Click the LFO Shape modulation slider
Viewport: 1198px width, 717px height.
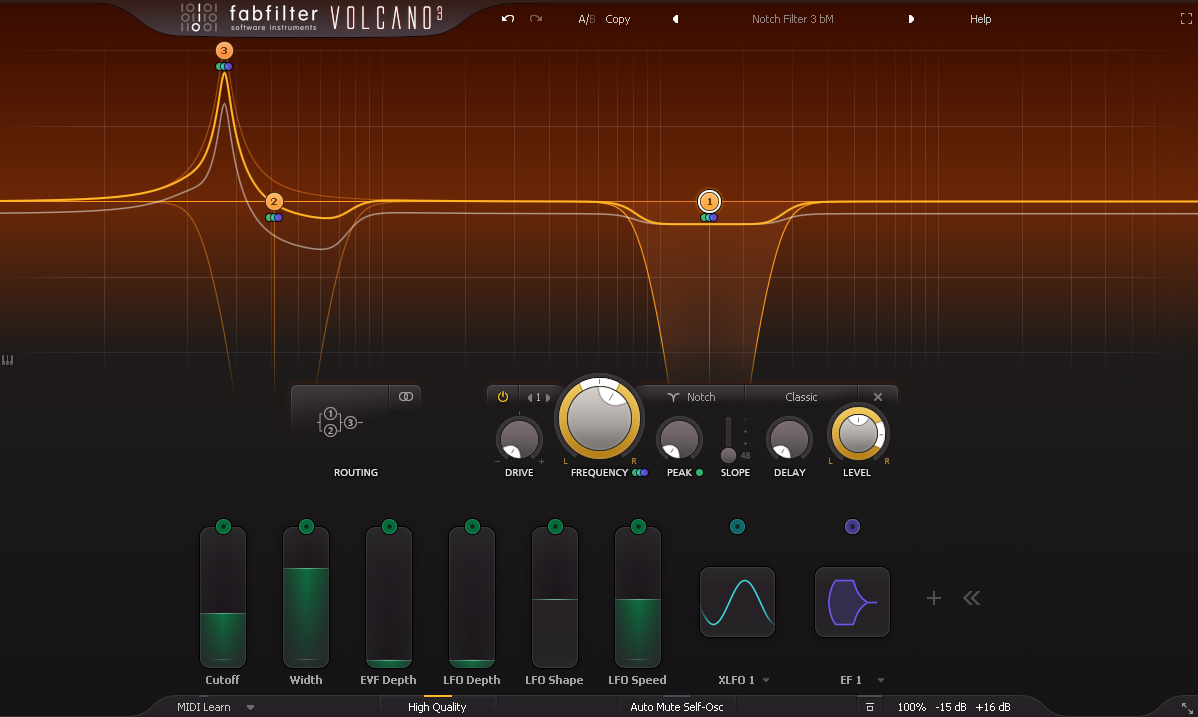tap(555, 597)
